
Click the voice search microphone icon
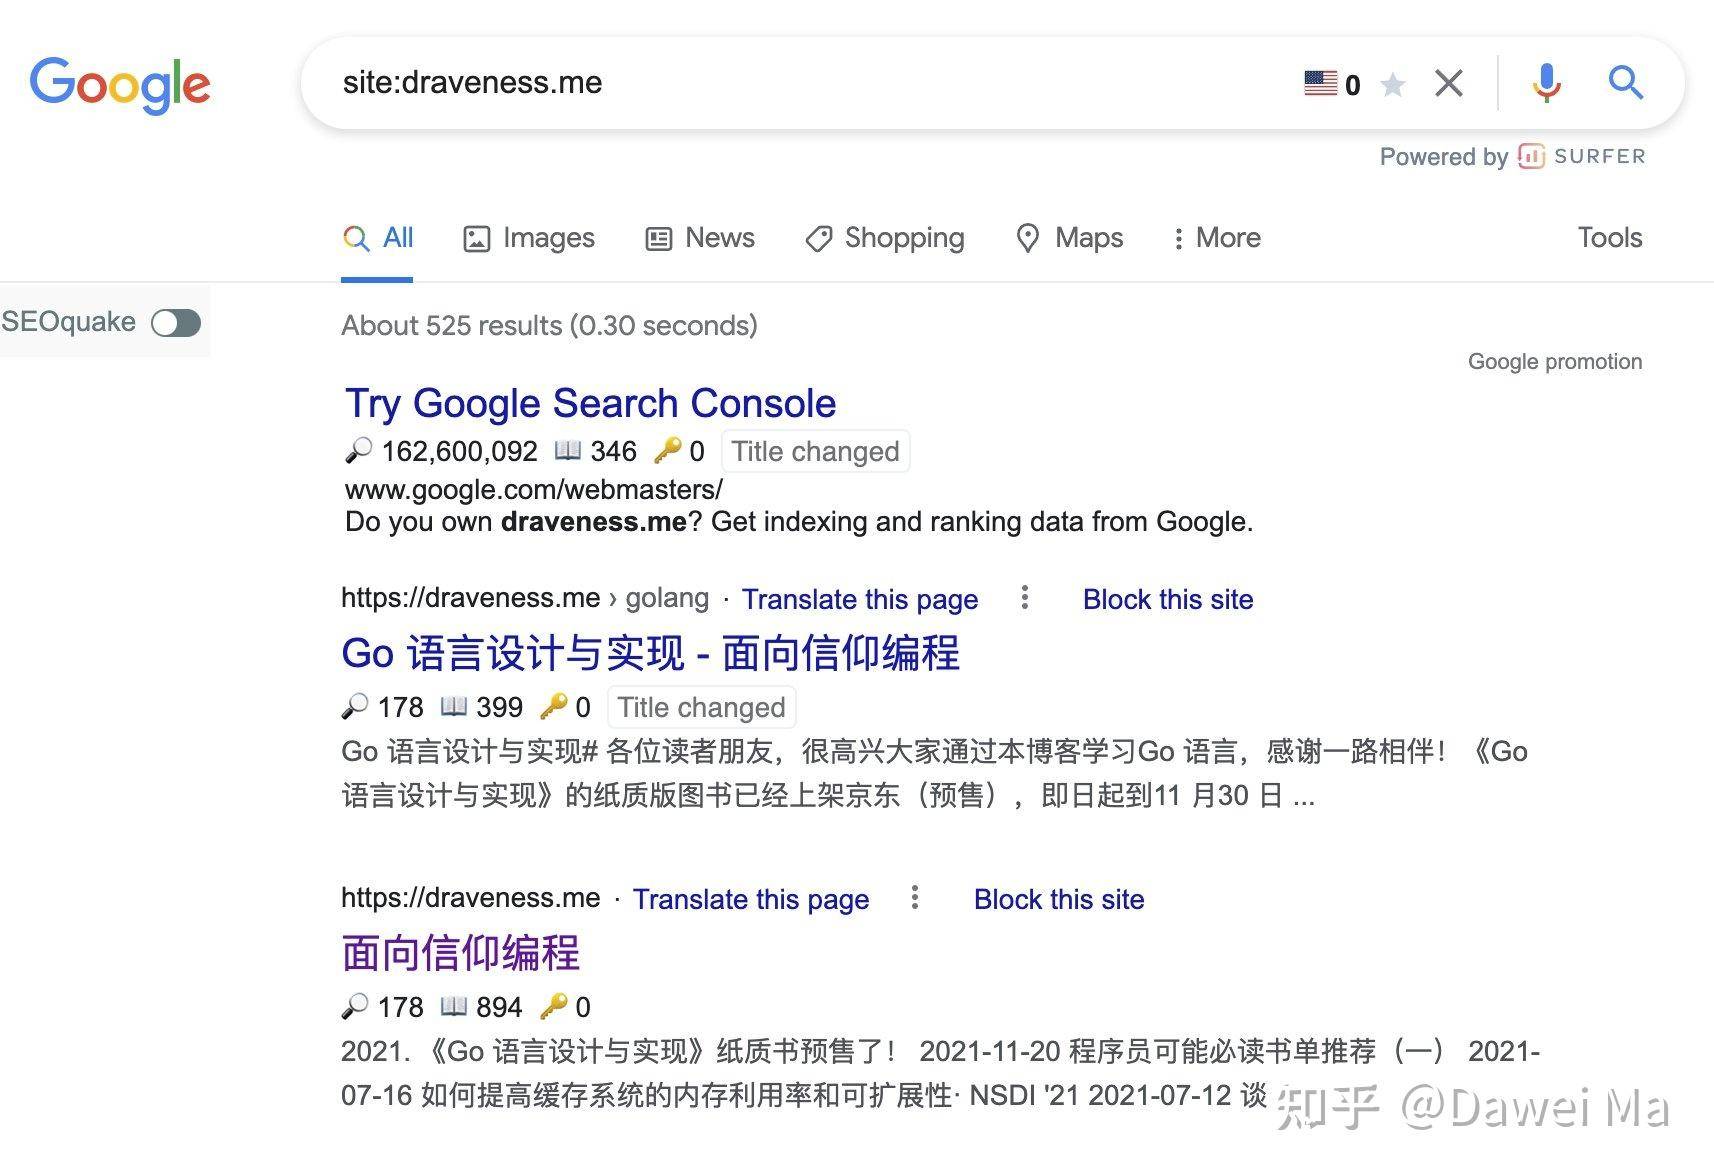[x=1546, y=83]
